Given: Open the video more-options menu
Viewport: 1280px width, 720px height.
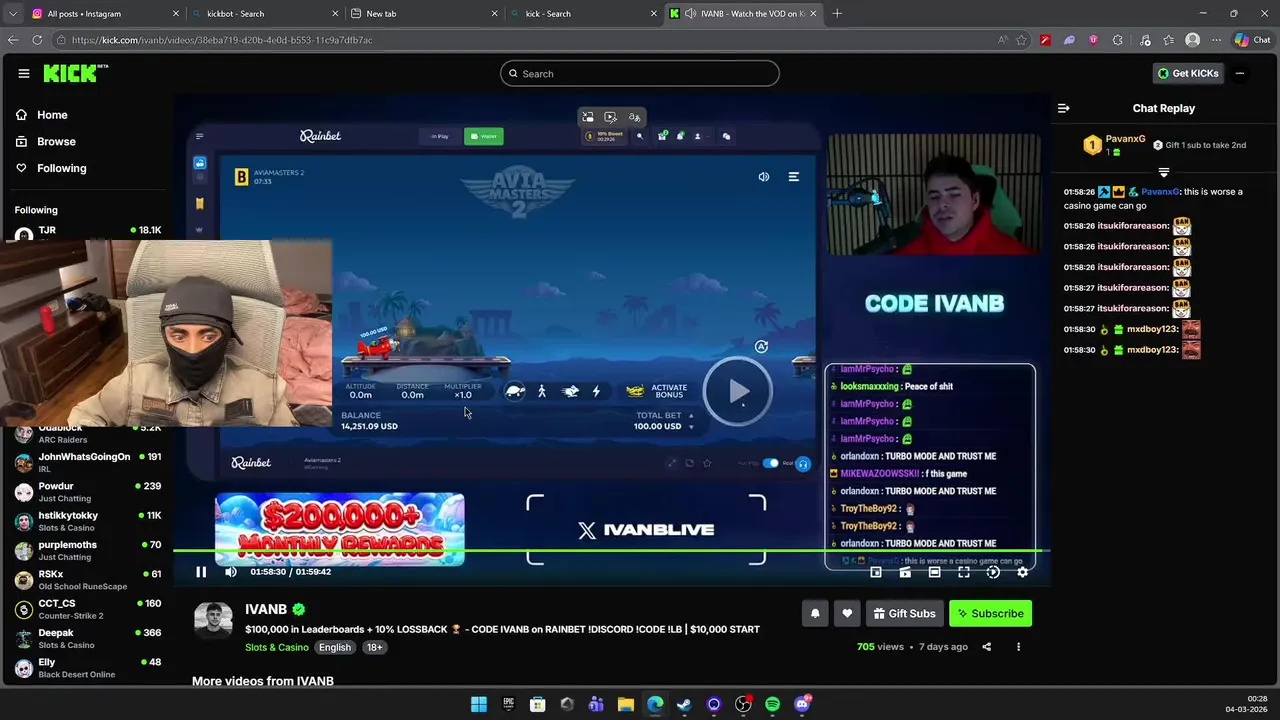Looking at the screenshot, I should tap(1018, 647).
